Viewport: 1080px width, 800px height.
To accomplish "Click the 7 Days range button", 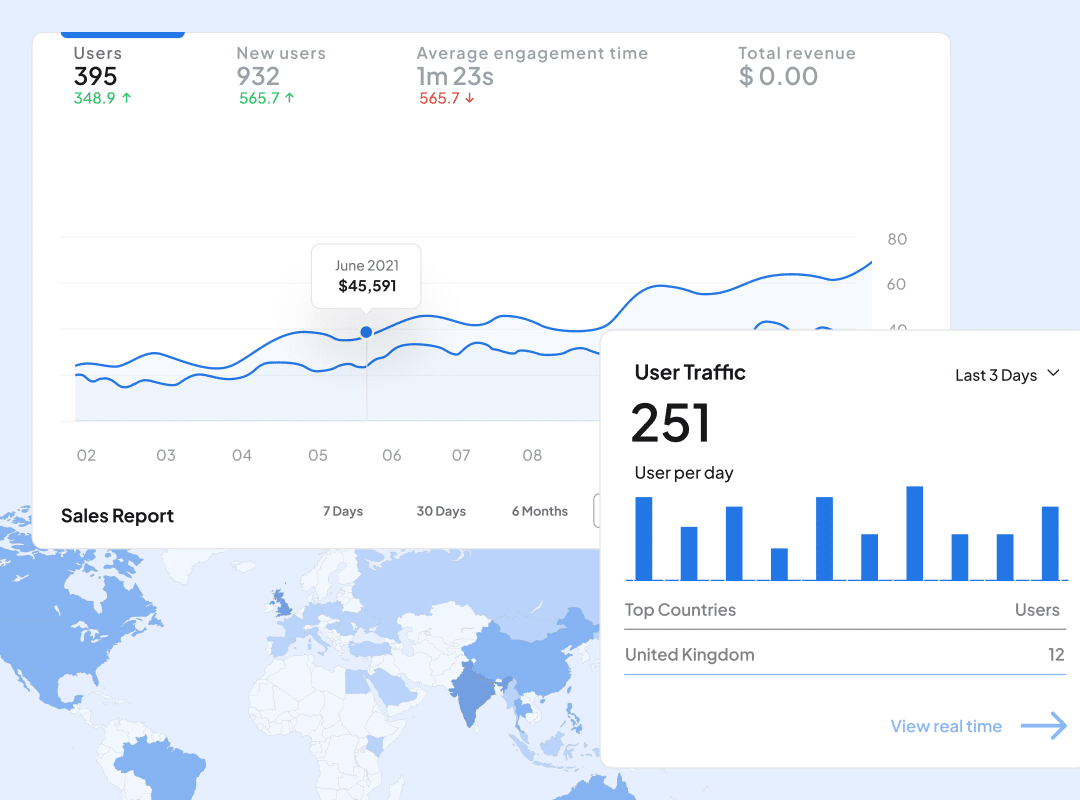I will 343,511.
